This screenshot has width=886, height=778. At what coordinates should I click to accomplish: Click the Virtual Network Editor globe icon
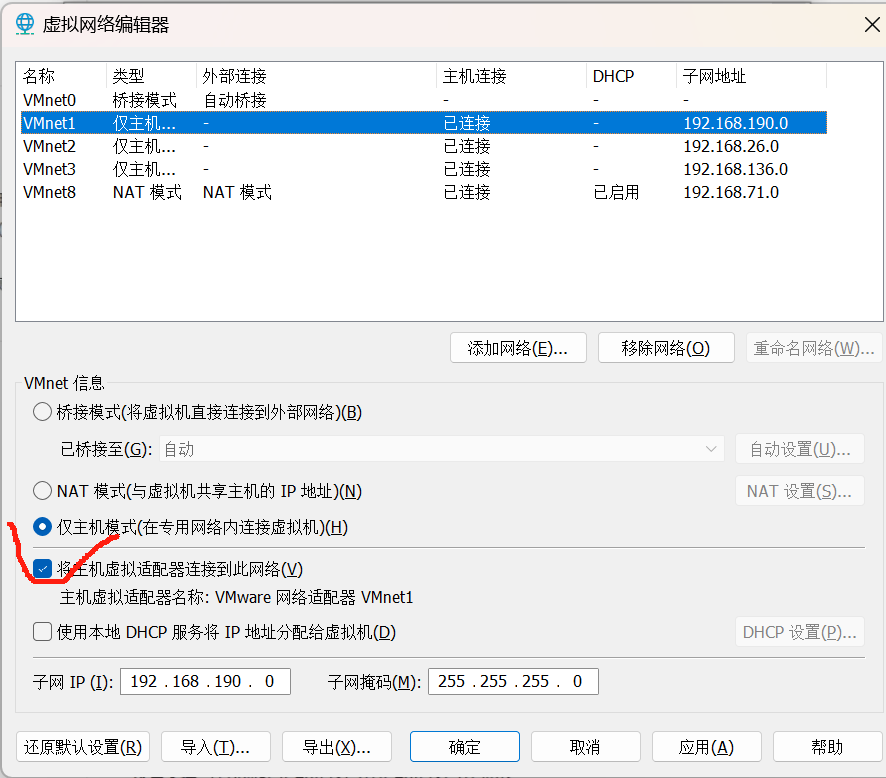pyautogui.click(x=25, y=24)
